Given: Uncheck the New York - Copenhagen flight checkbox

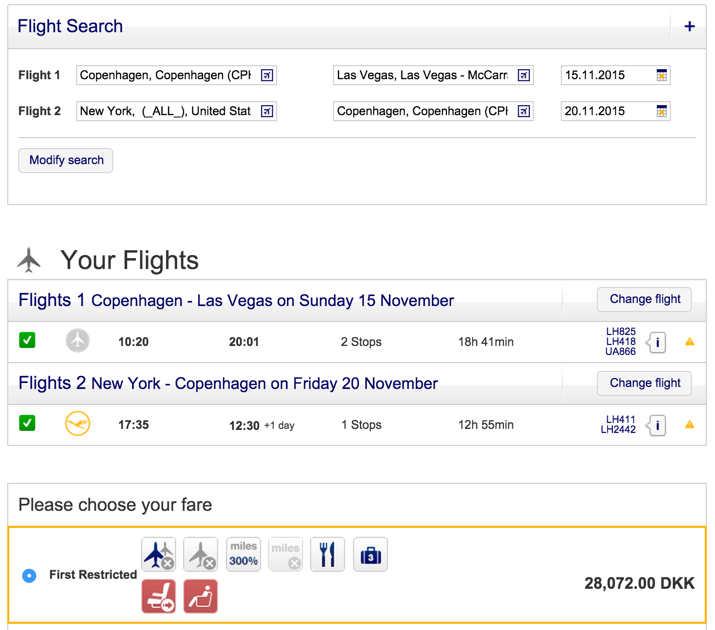Looking at the screenshot, I should tap(27, 423).
